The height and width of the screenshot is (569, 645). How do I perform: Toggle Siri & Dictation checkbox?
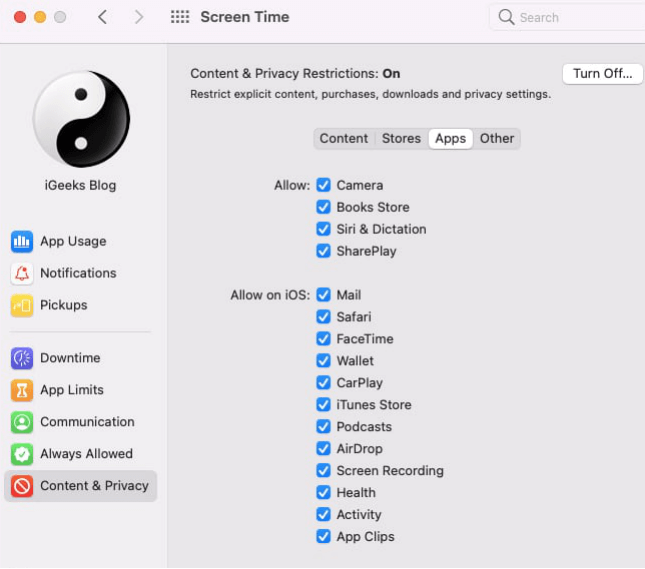[x=323, y=229]
